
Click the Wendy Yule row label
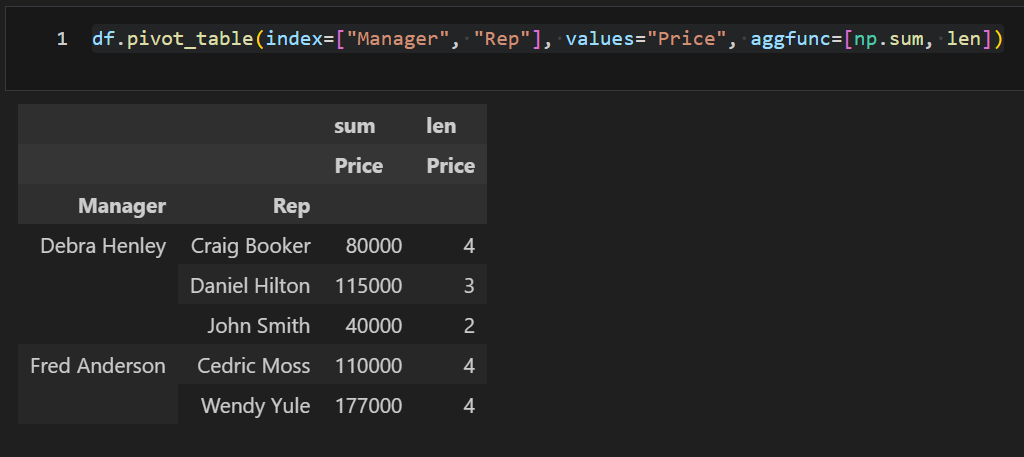[x=255, y=406]
